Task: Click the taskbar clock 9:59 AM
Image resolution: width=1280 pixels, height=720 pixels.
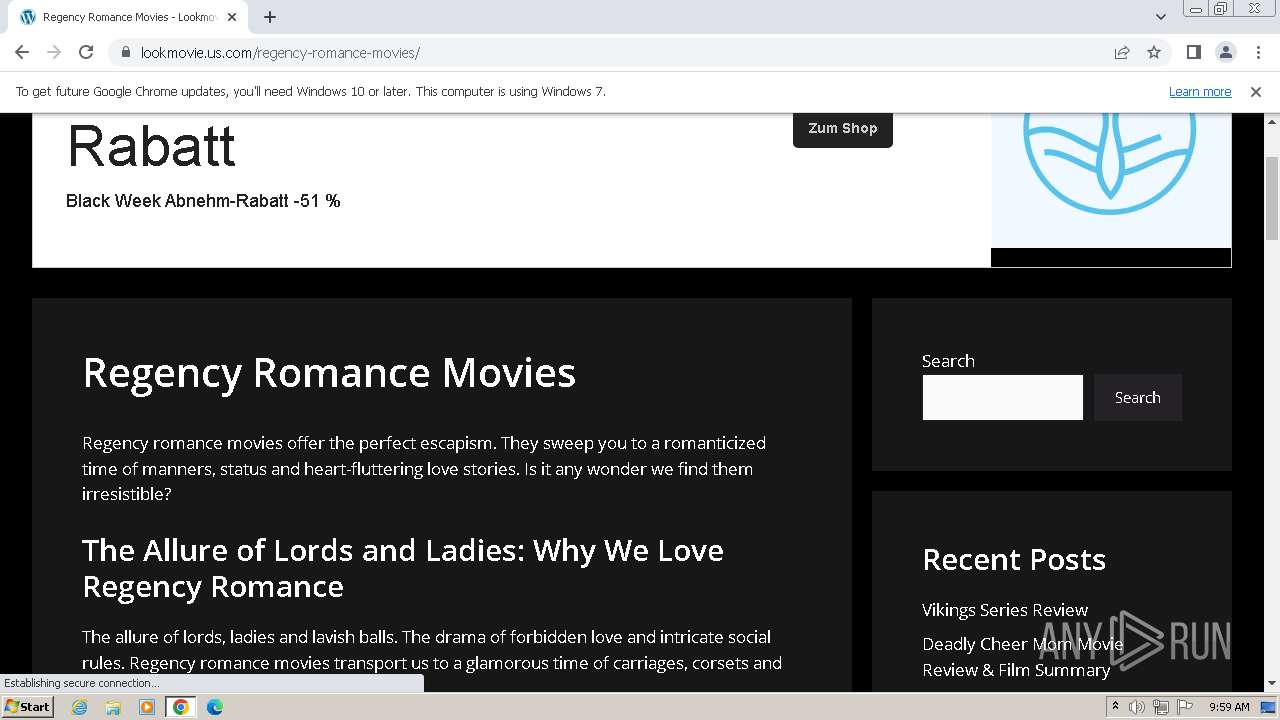Action: [1229, 707]
